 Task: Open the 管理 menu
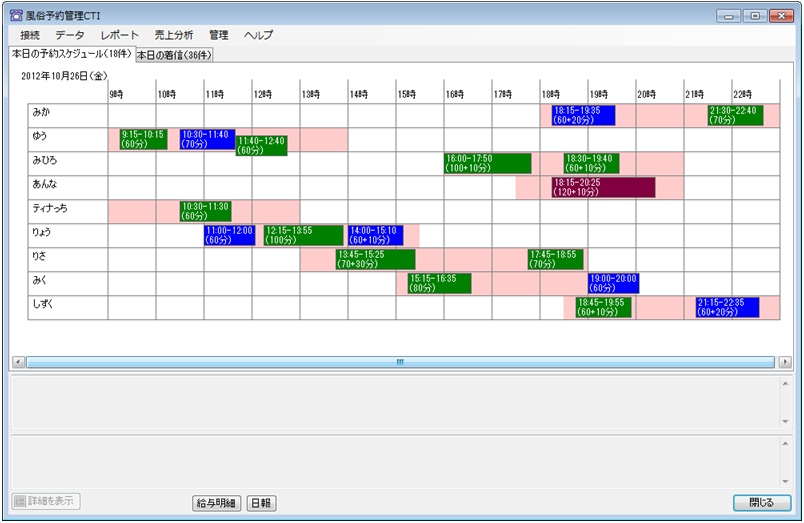(x=219, y=35)
